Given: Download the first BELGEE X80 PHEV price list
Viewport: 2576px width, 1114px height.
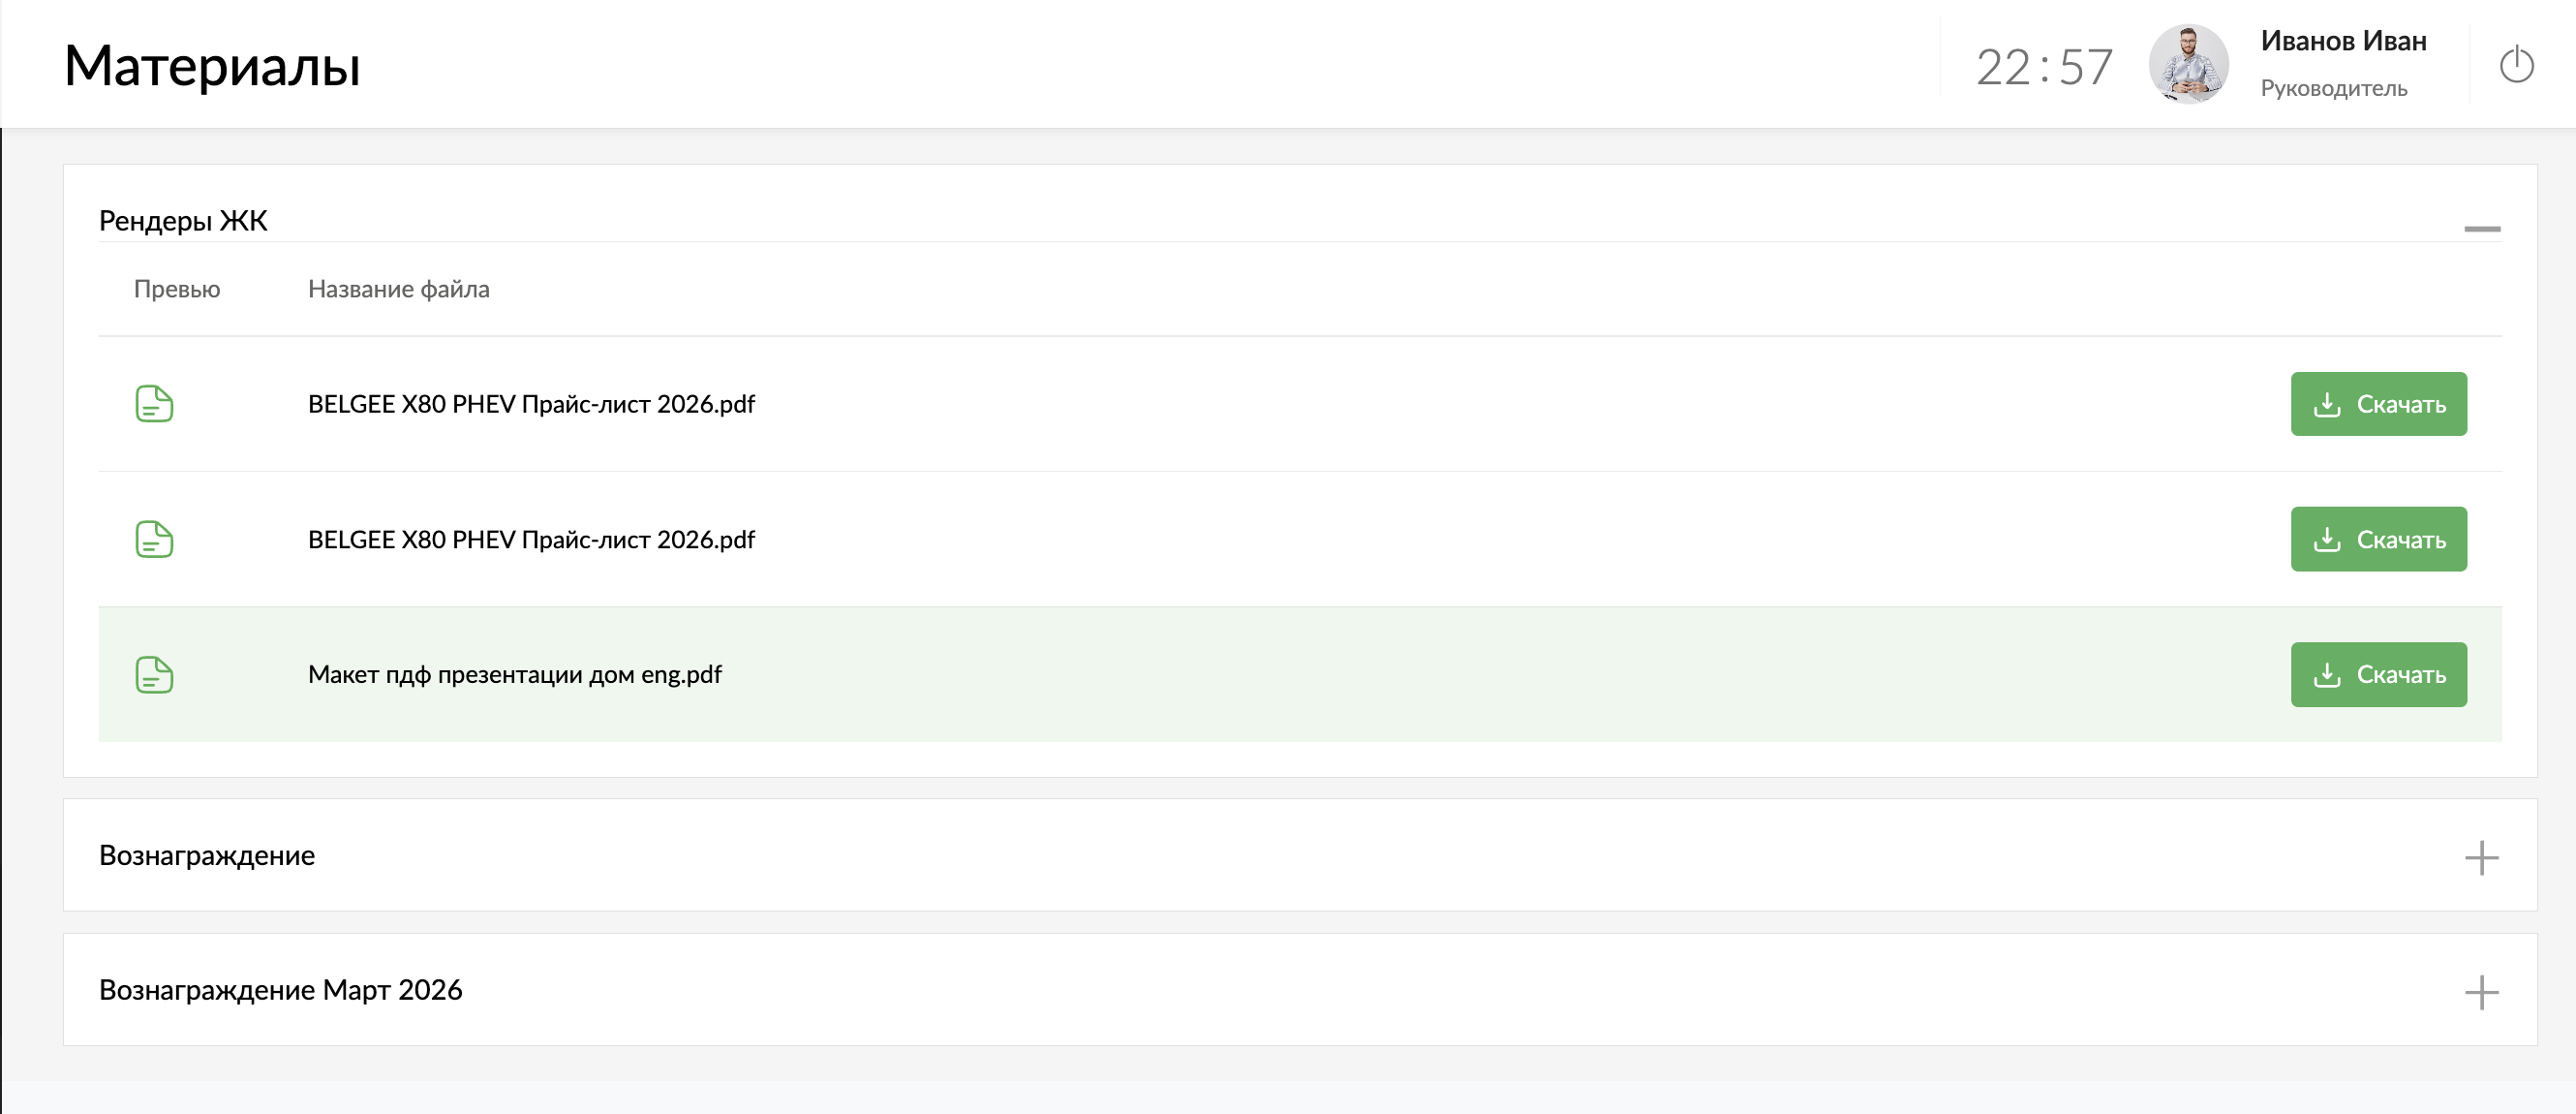Looking at the screenshot, I should click(2378, 404).
